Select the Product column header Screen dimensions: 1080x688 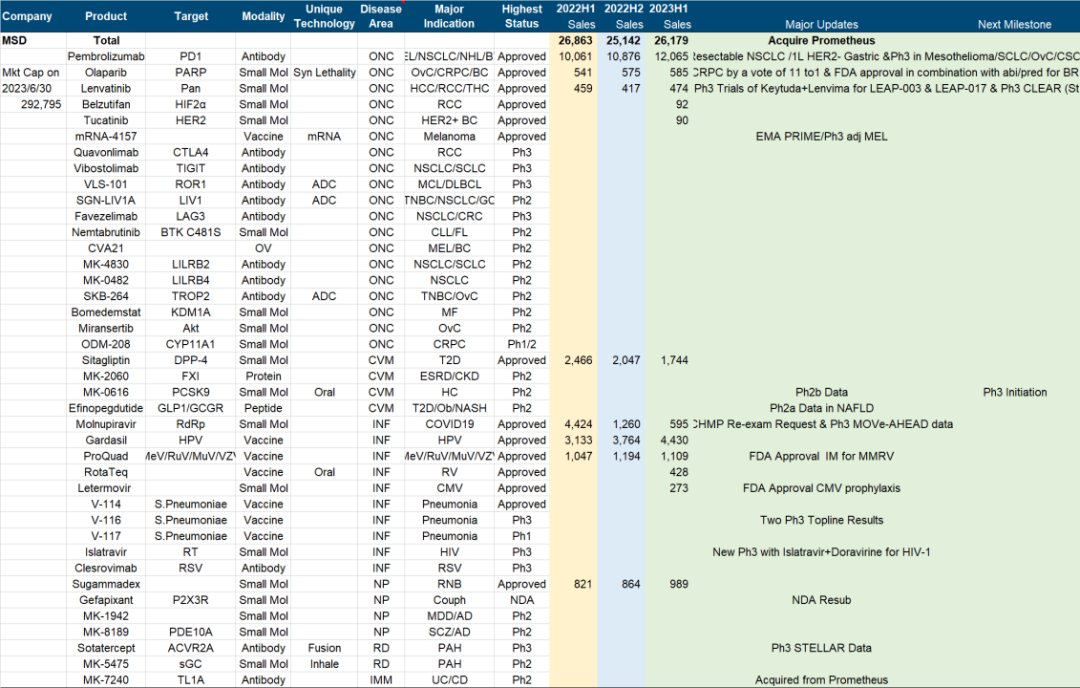[106, 16]
